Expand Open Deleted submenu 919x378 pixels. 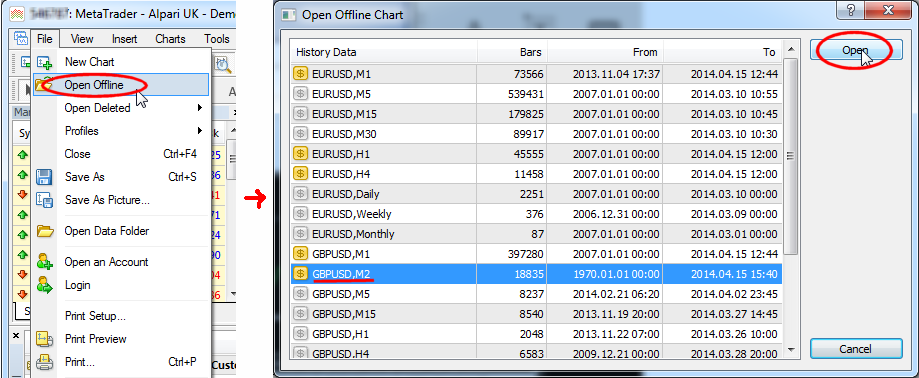pos(121,108)
